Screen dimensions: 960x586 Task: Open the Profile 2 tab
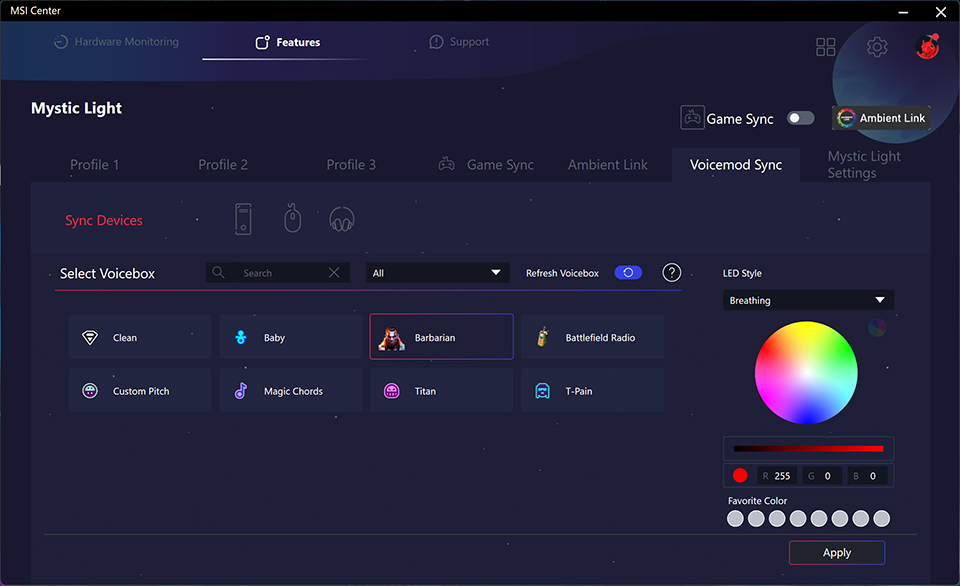(223, 165)
